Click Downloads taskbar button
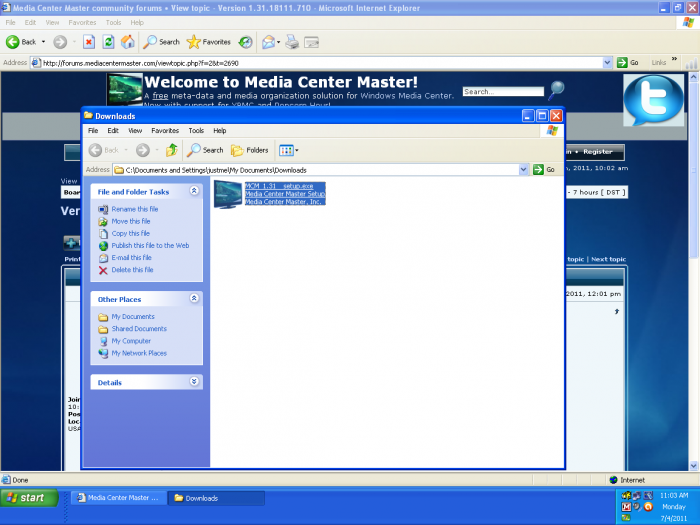This screenshot has width=700, height=525. tap(216, 498)
